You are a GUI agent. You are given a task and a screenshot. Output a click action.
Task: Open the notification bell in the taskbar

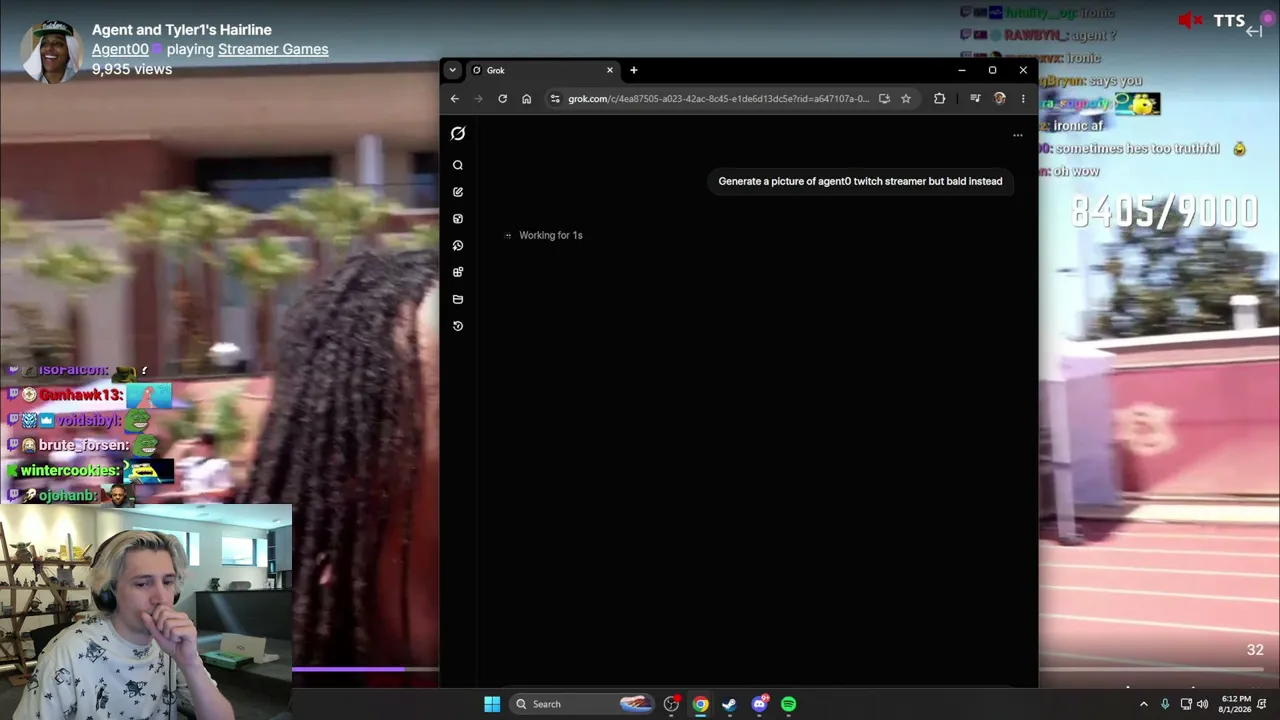pyautogui.click(x=1262, y=704)
